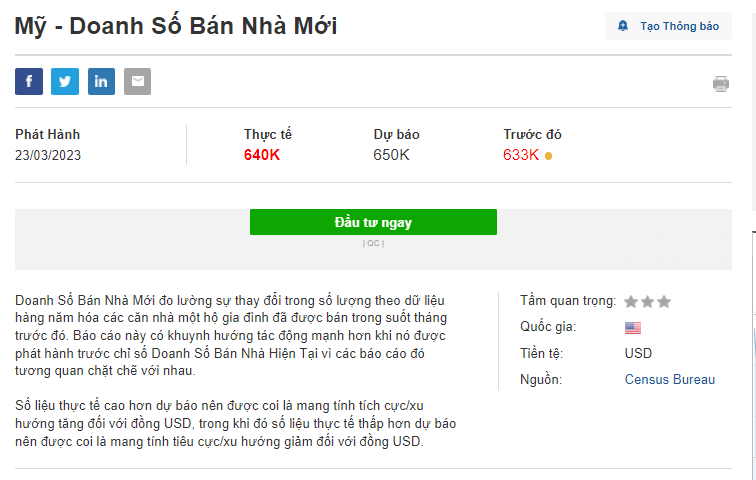Click the United States flag icon
Image resolution: width=756 pixels, height=480 pixels.
[x=633, y=327]
